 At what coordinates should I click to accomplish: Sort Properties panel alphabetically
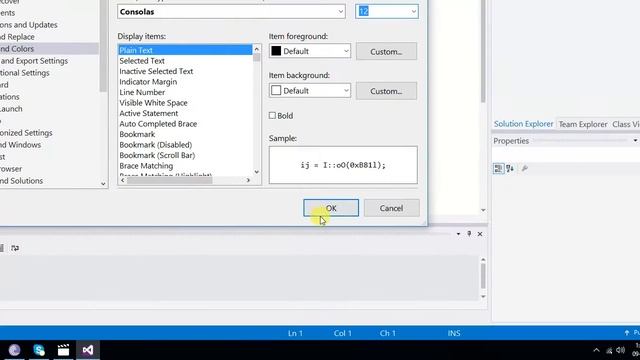510,168
